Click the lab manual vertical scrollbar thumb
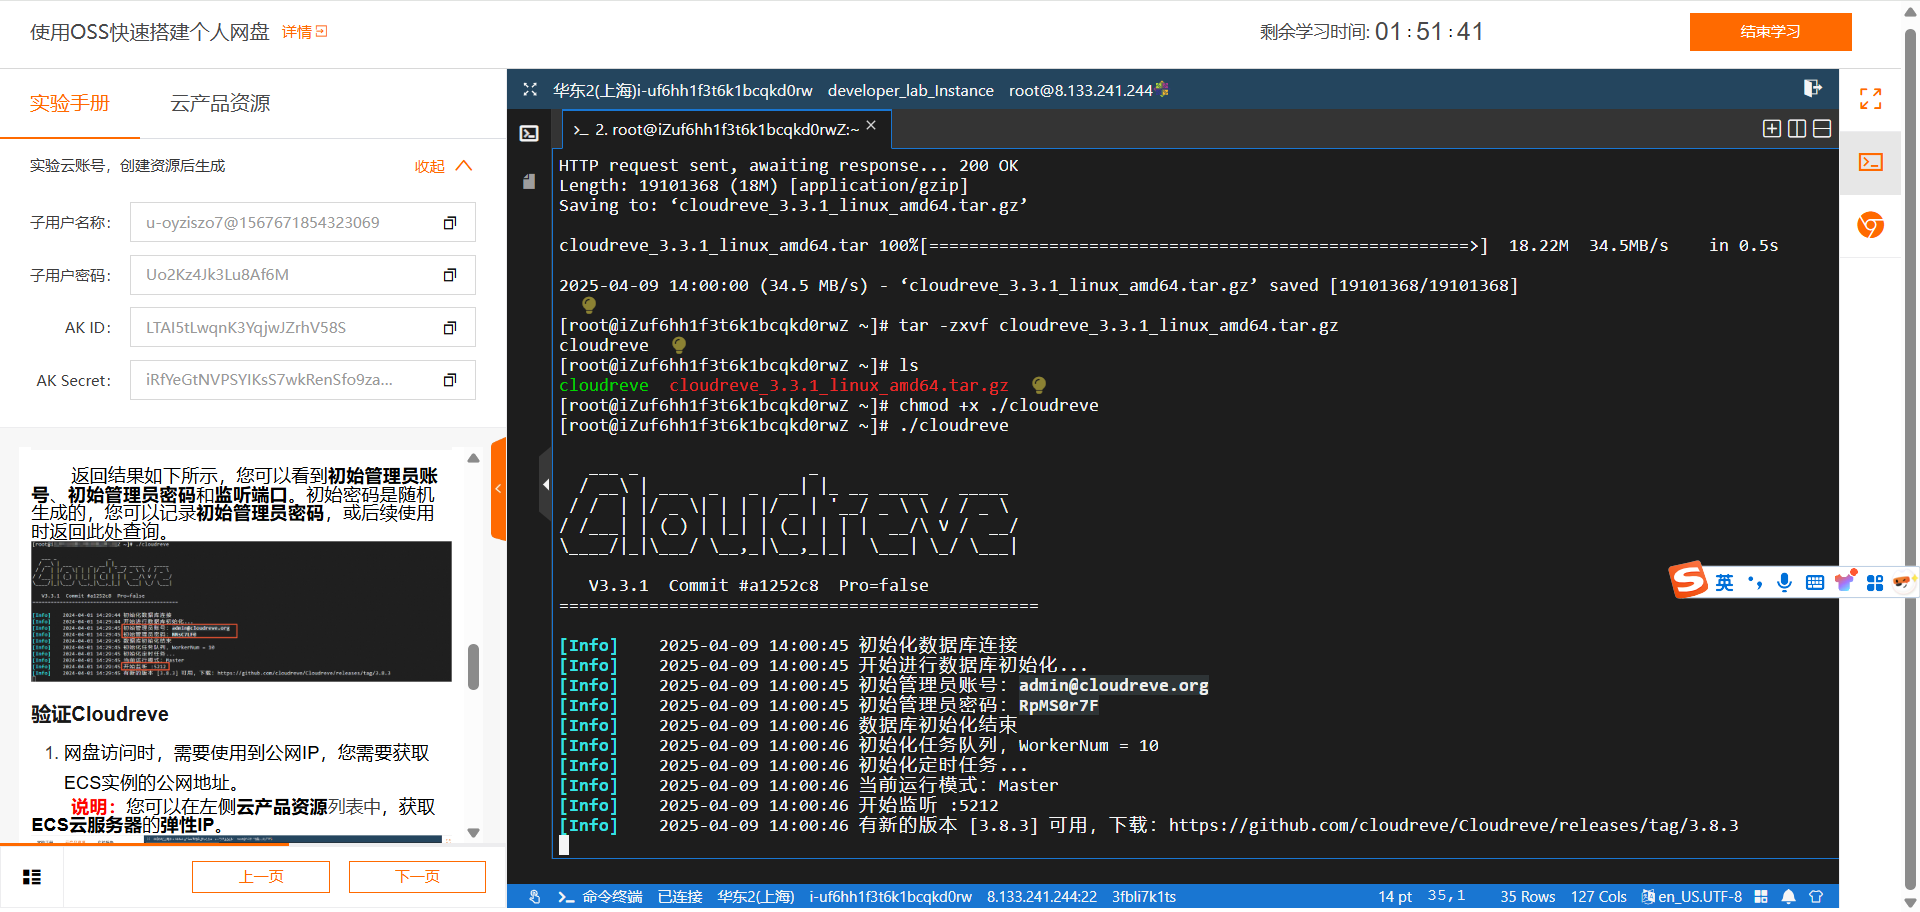This screenshot has height=912, width=1920. [473, 666]
